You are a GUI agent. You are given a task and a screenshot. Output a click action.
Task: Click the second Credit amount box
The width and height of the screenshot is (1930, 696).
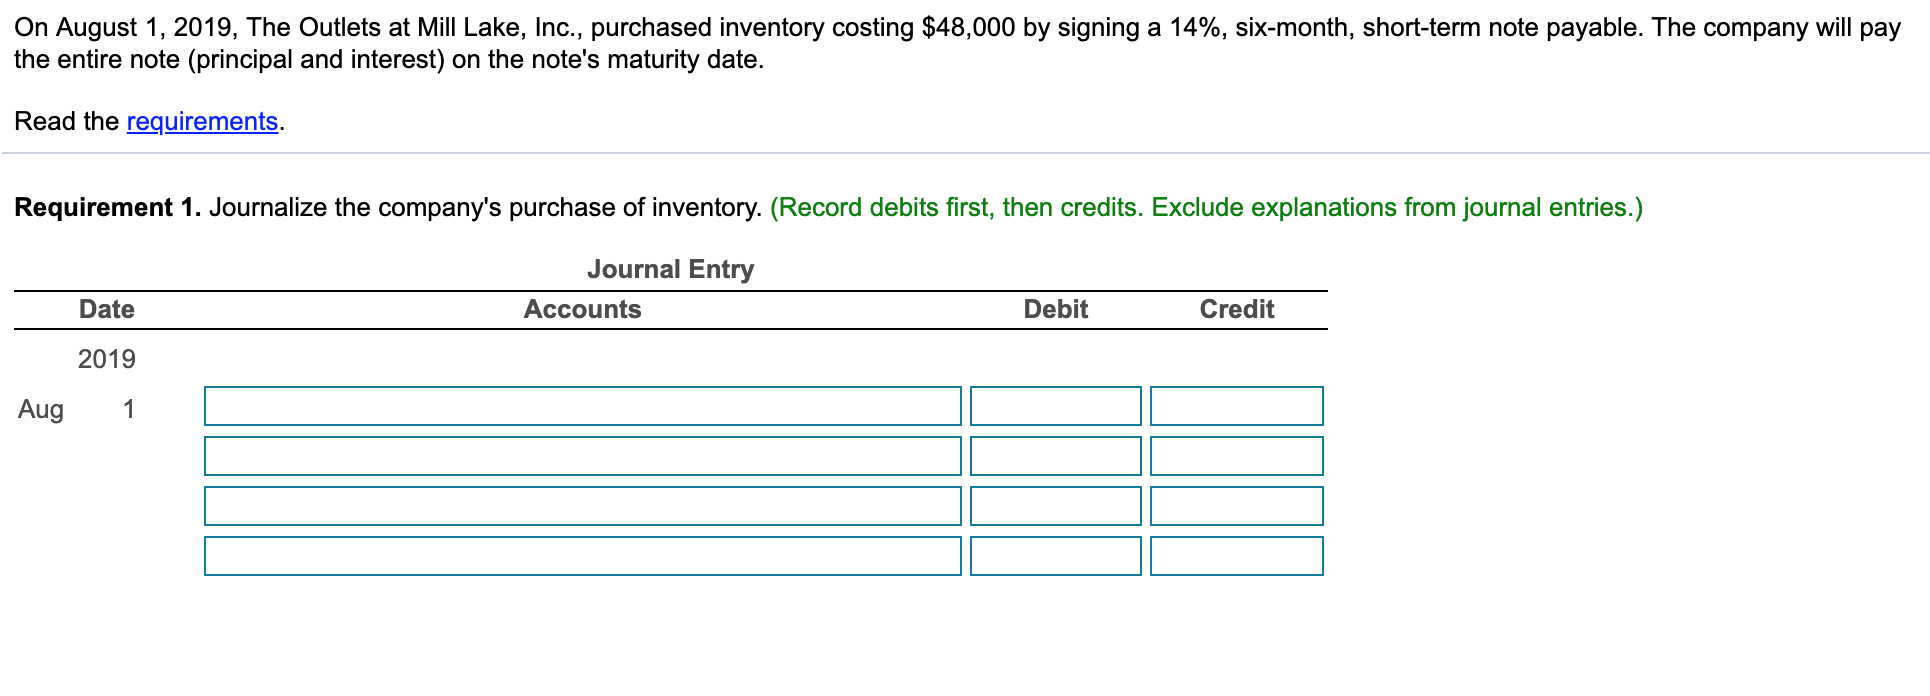pyautogui.click(x=1237, y=456)
